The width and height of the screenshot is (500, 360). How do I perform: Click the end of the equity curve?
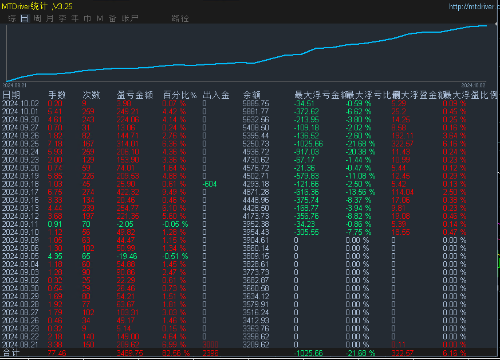coord(486,25)
